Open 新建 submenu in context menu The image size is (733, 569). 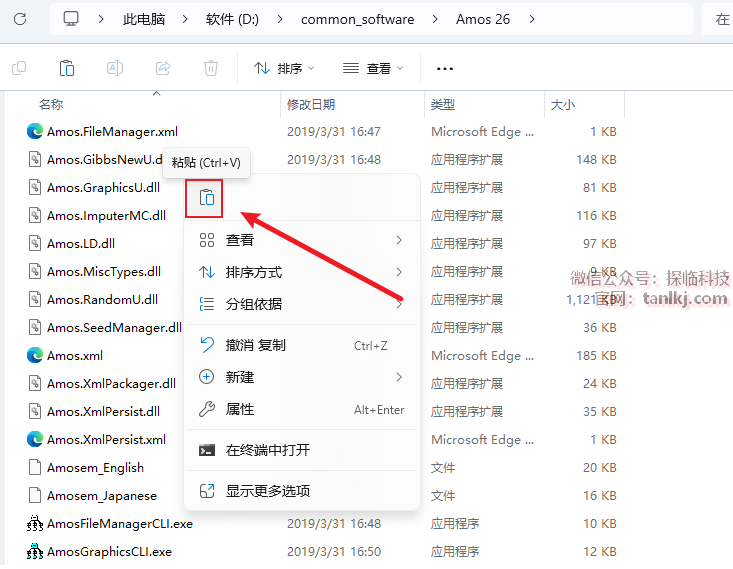coord(302,377)
